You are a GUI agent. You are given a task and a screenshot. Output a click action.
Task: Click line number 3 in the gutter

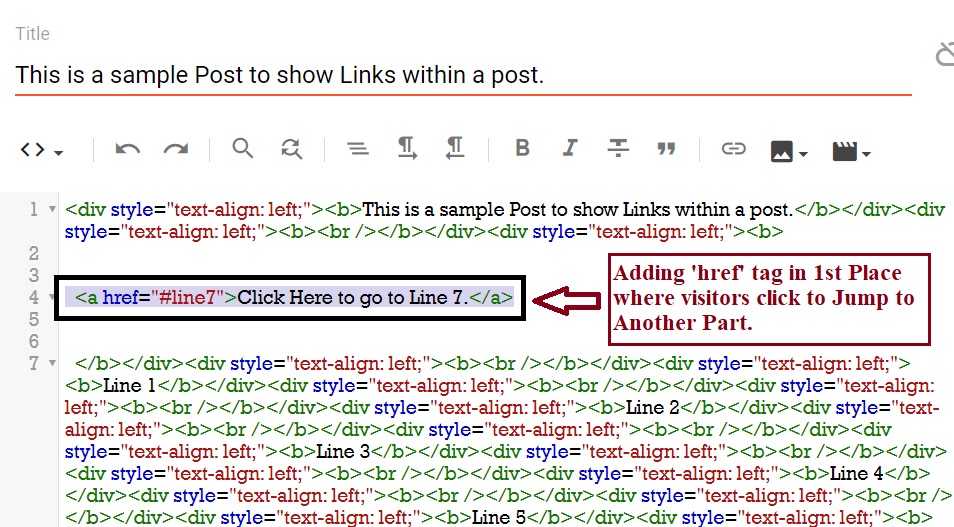click(34, 276)
